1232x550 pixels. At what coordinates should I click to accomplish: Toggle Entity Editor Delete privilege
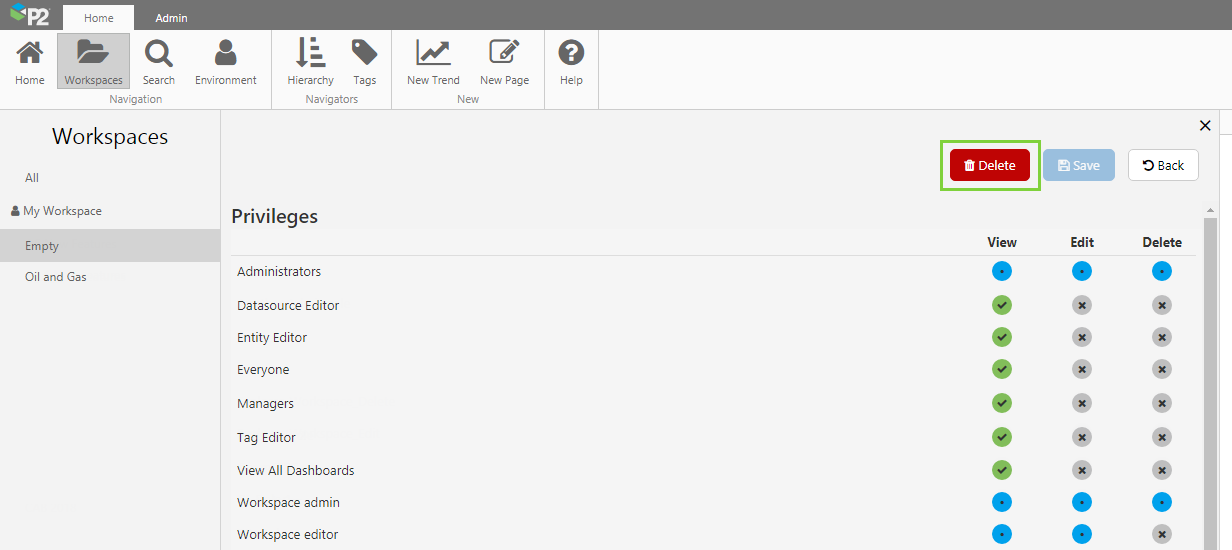[x=1162, y=337]
